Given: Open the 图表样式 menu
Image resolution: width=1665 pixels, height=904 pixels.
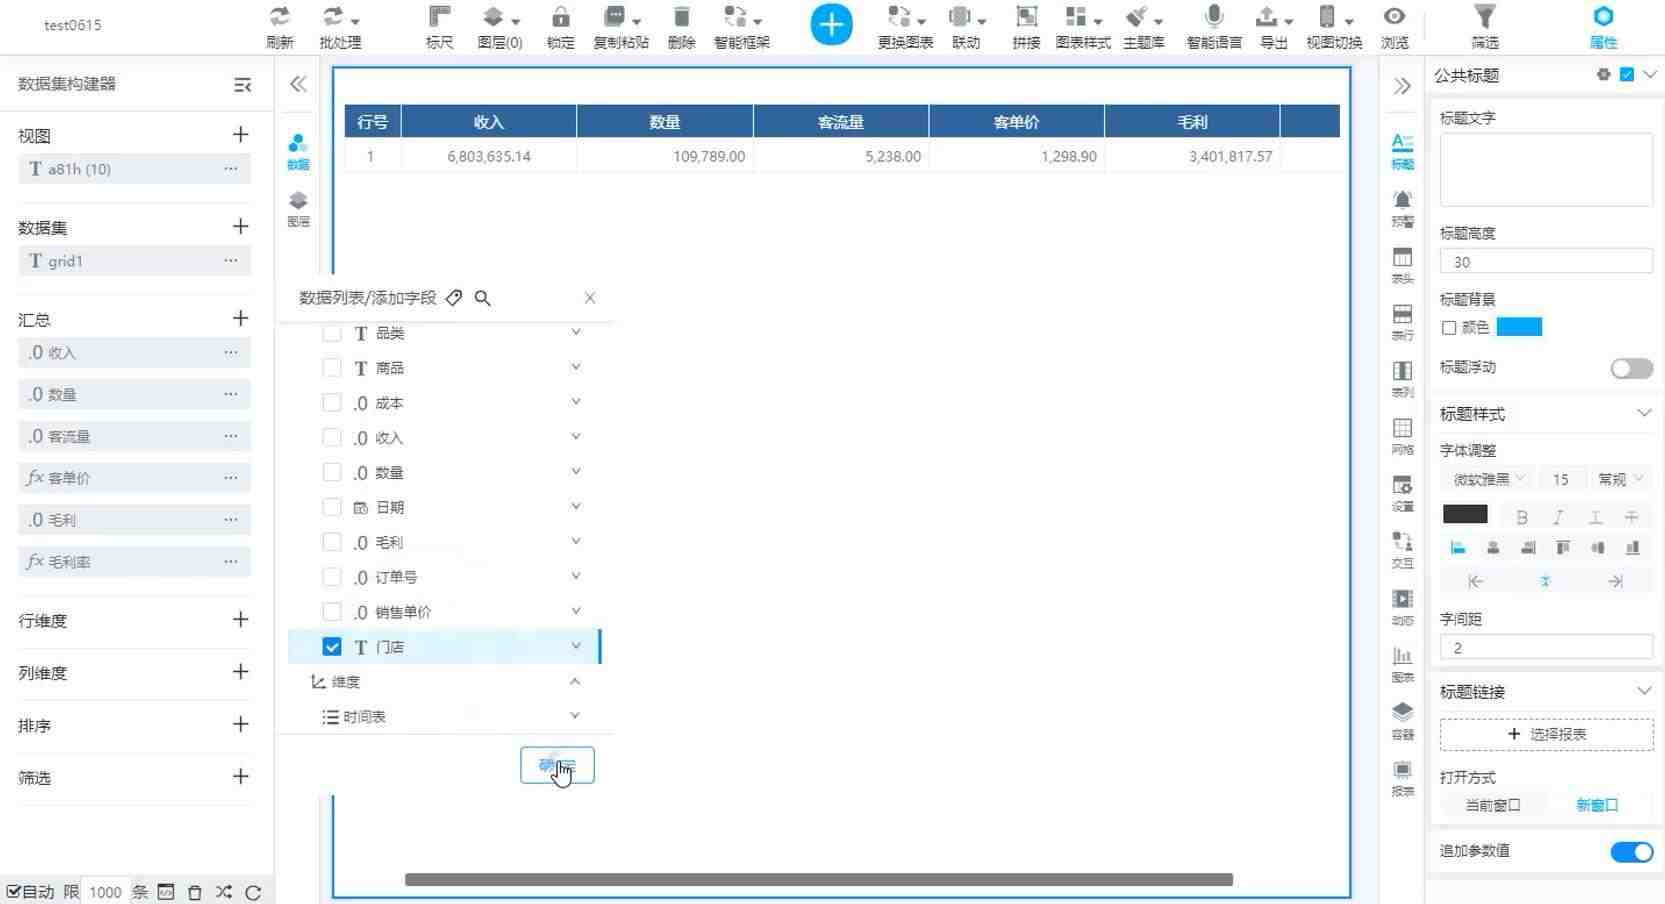Looking at the screenshot, I should coord(1083,27).
